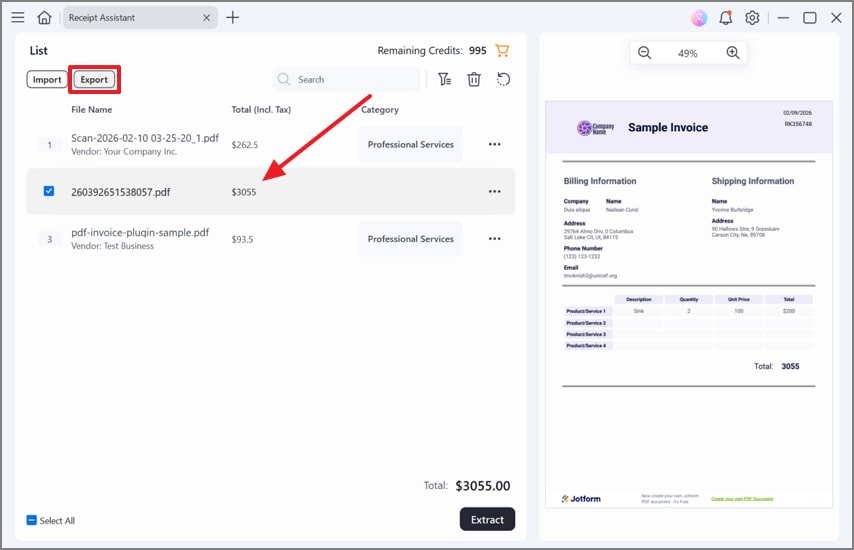Open the shopping cart to buy credits
The width and height of the screenshot is (854, 550).
click(502, 50)
